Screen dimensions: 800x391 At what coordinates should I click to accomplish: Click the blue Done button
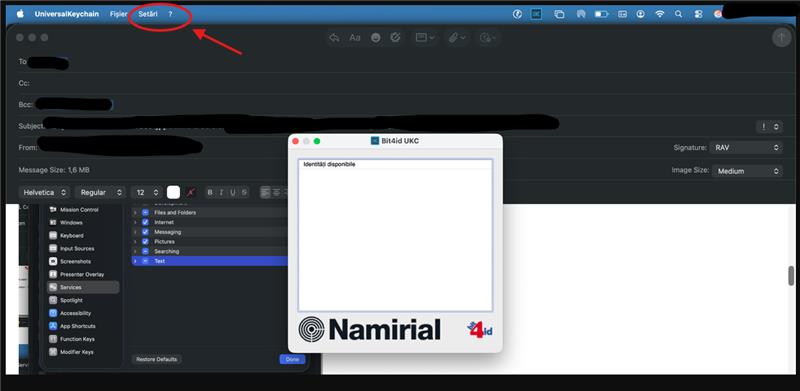[x=292, y=359]
